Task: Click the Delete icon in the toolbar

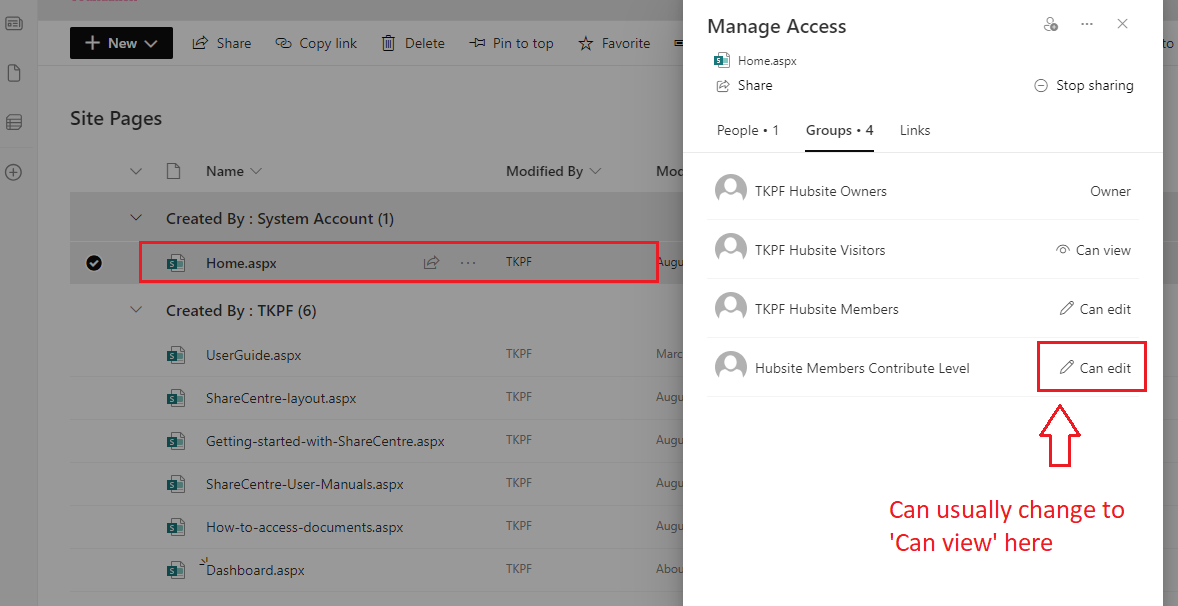Action: click(x=412, y=42)
